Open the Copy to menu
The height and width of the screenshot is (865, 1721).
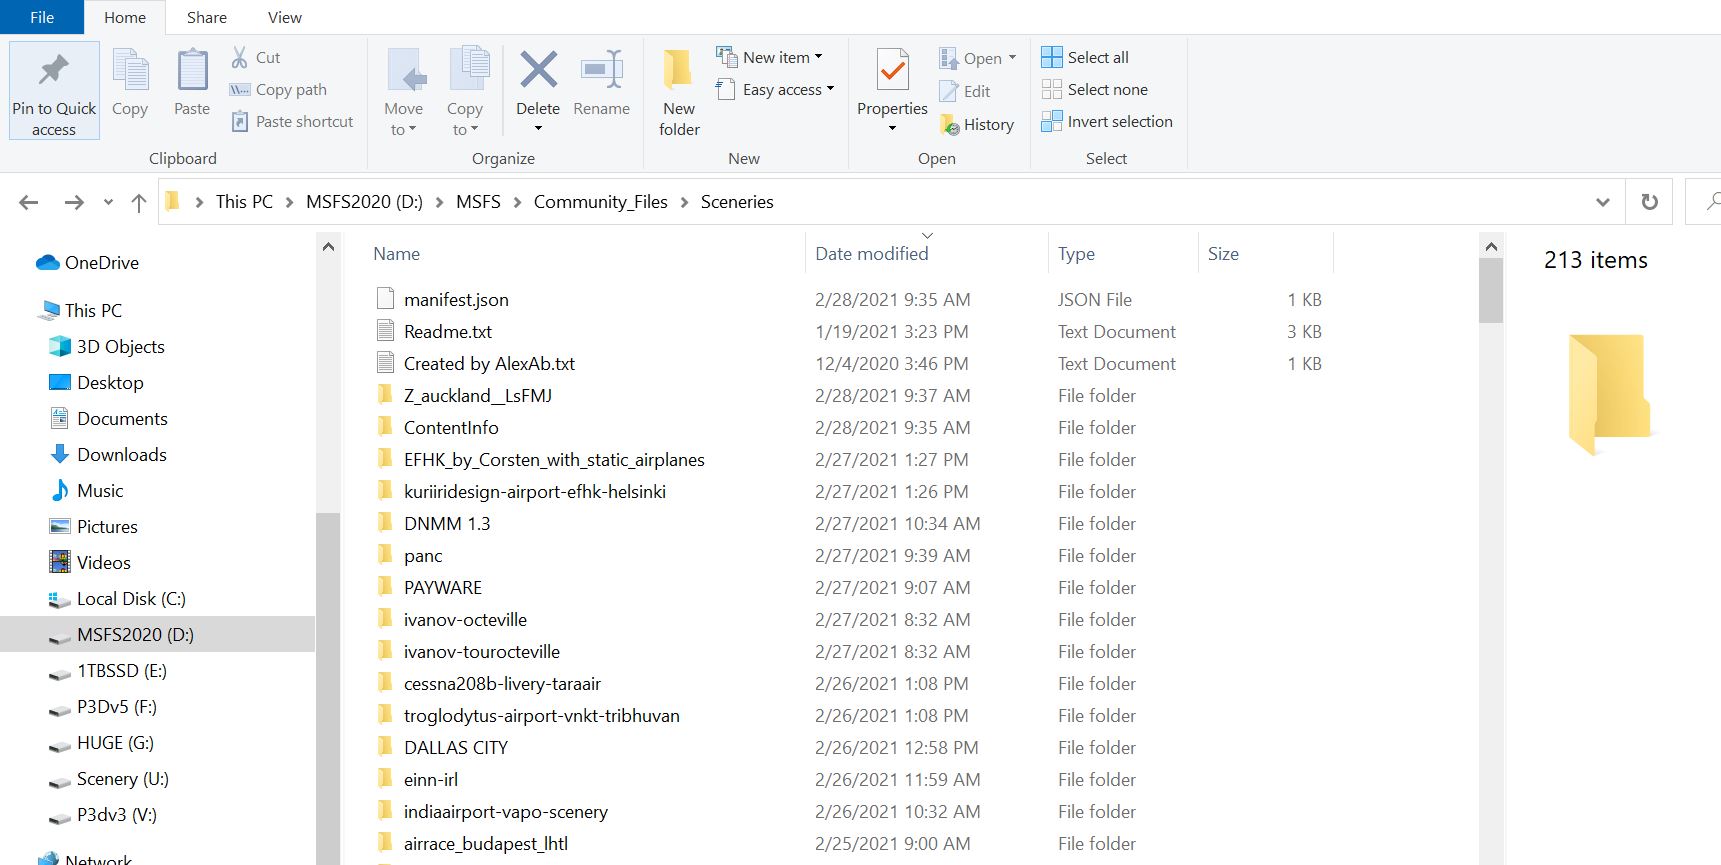click(x=465, y=92)
